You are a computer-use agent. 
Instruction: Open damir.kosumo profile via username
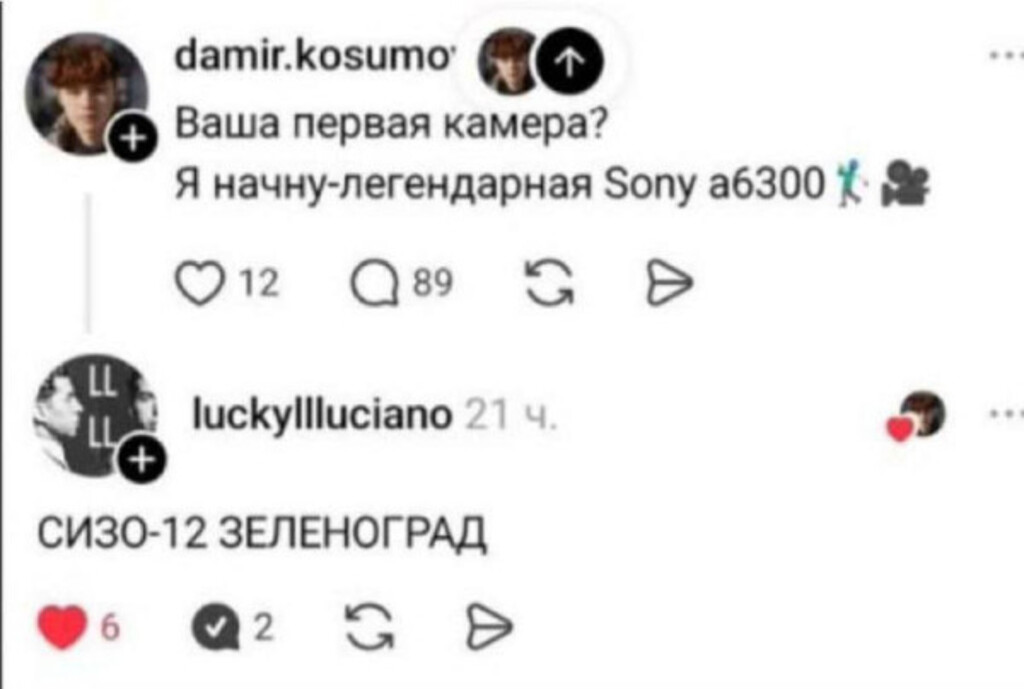pos(313,59)
